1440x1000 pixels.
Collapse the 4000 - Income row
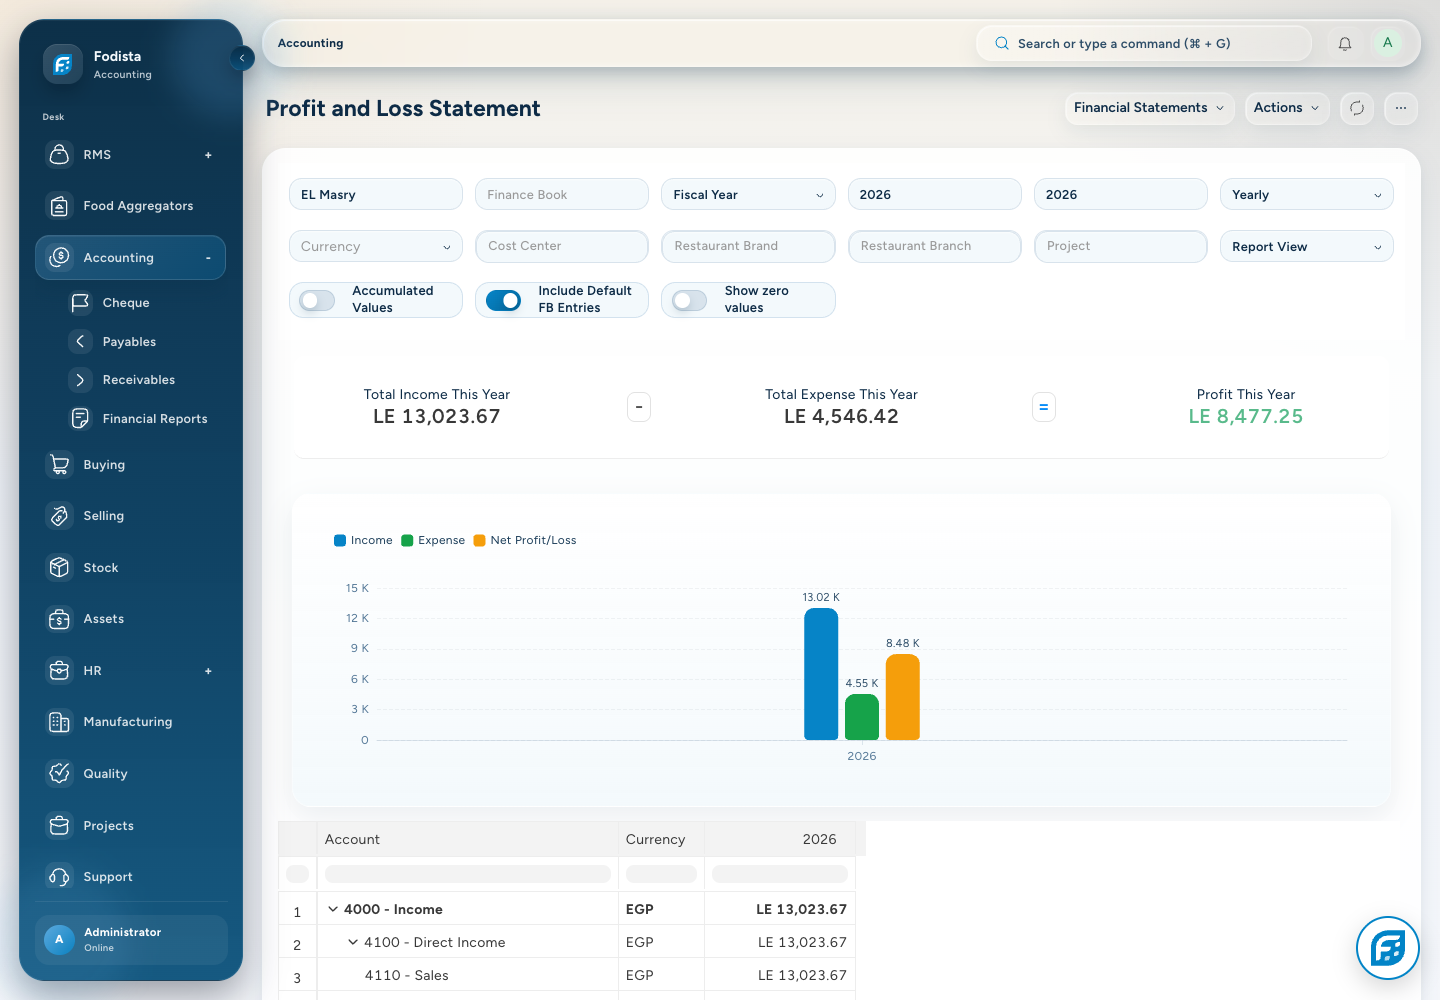click(x=333, y=909)
